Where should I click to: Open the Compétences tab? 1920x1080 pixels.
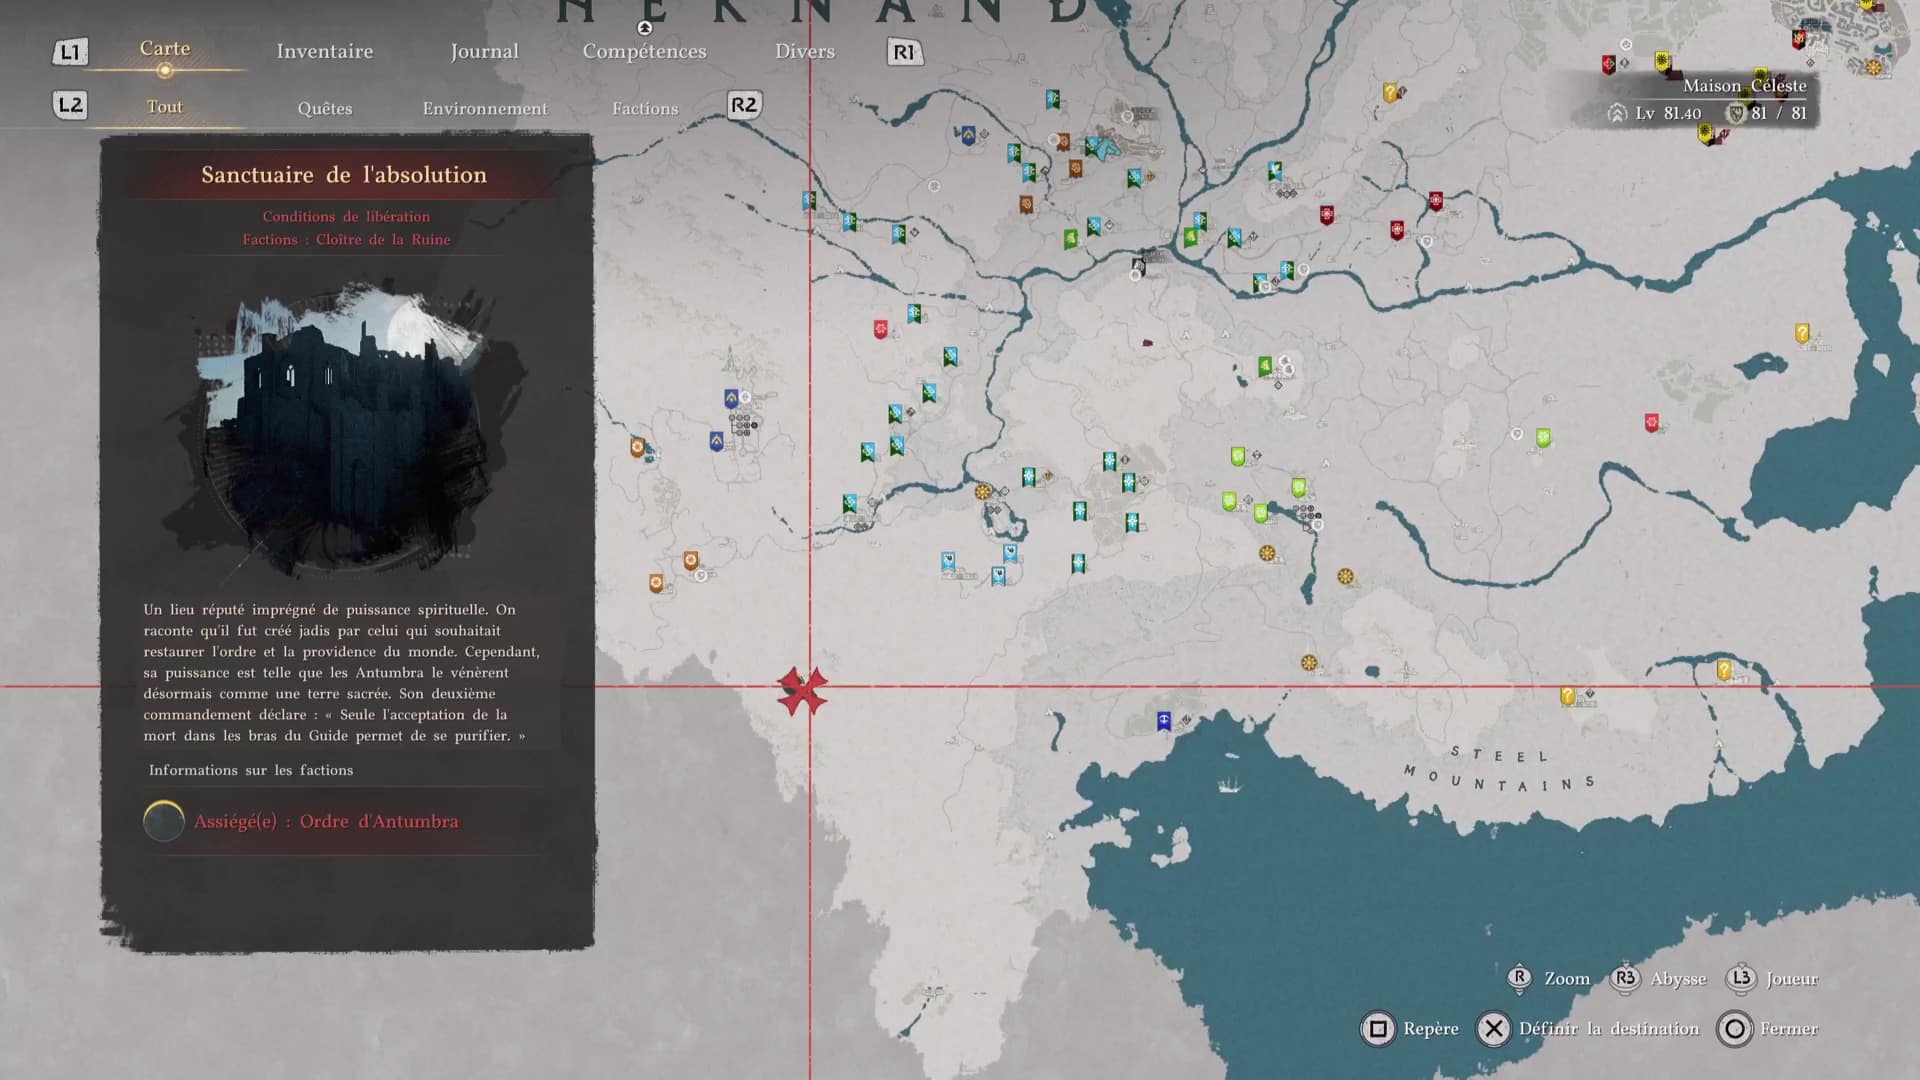click(x=644, y=51)
